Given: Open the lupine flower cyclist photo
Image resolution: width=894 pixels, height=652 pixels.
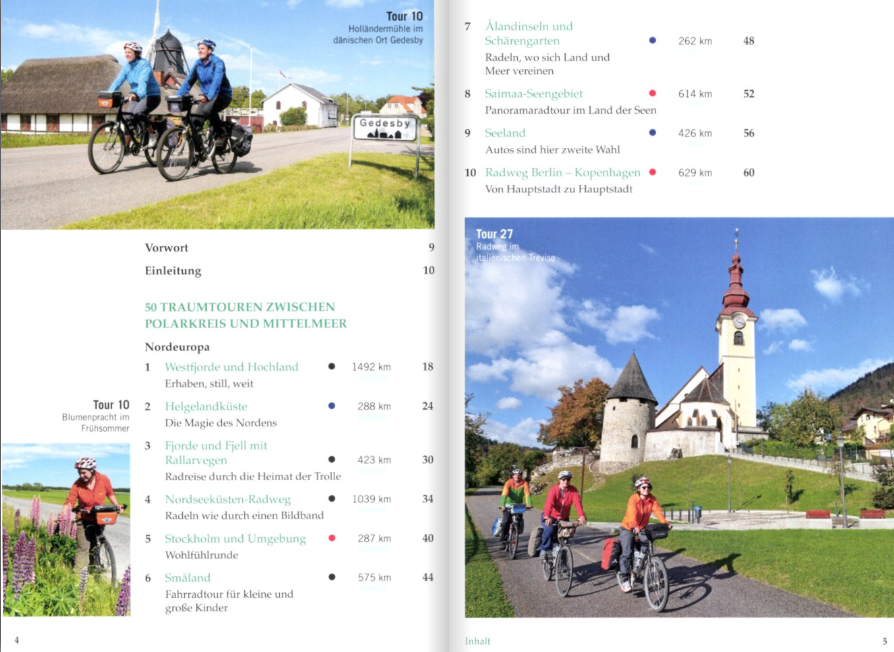Looking at the screenshot, I should click(66, 529).
